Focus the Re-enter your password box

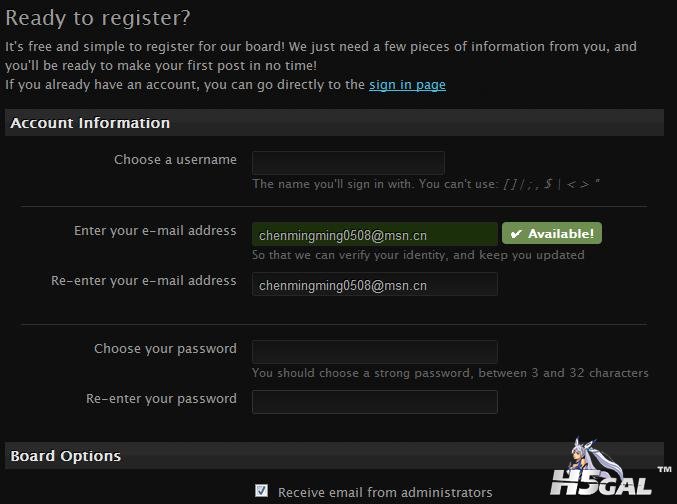(x=375, y=402)
